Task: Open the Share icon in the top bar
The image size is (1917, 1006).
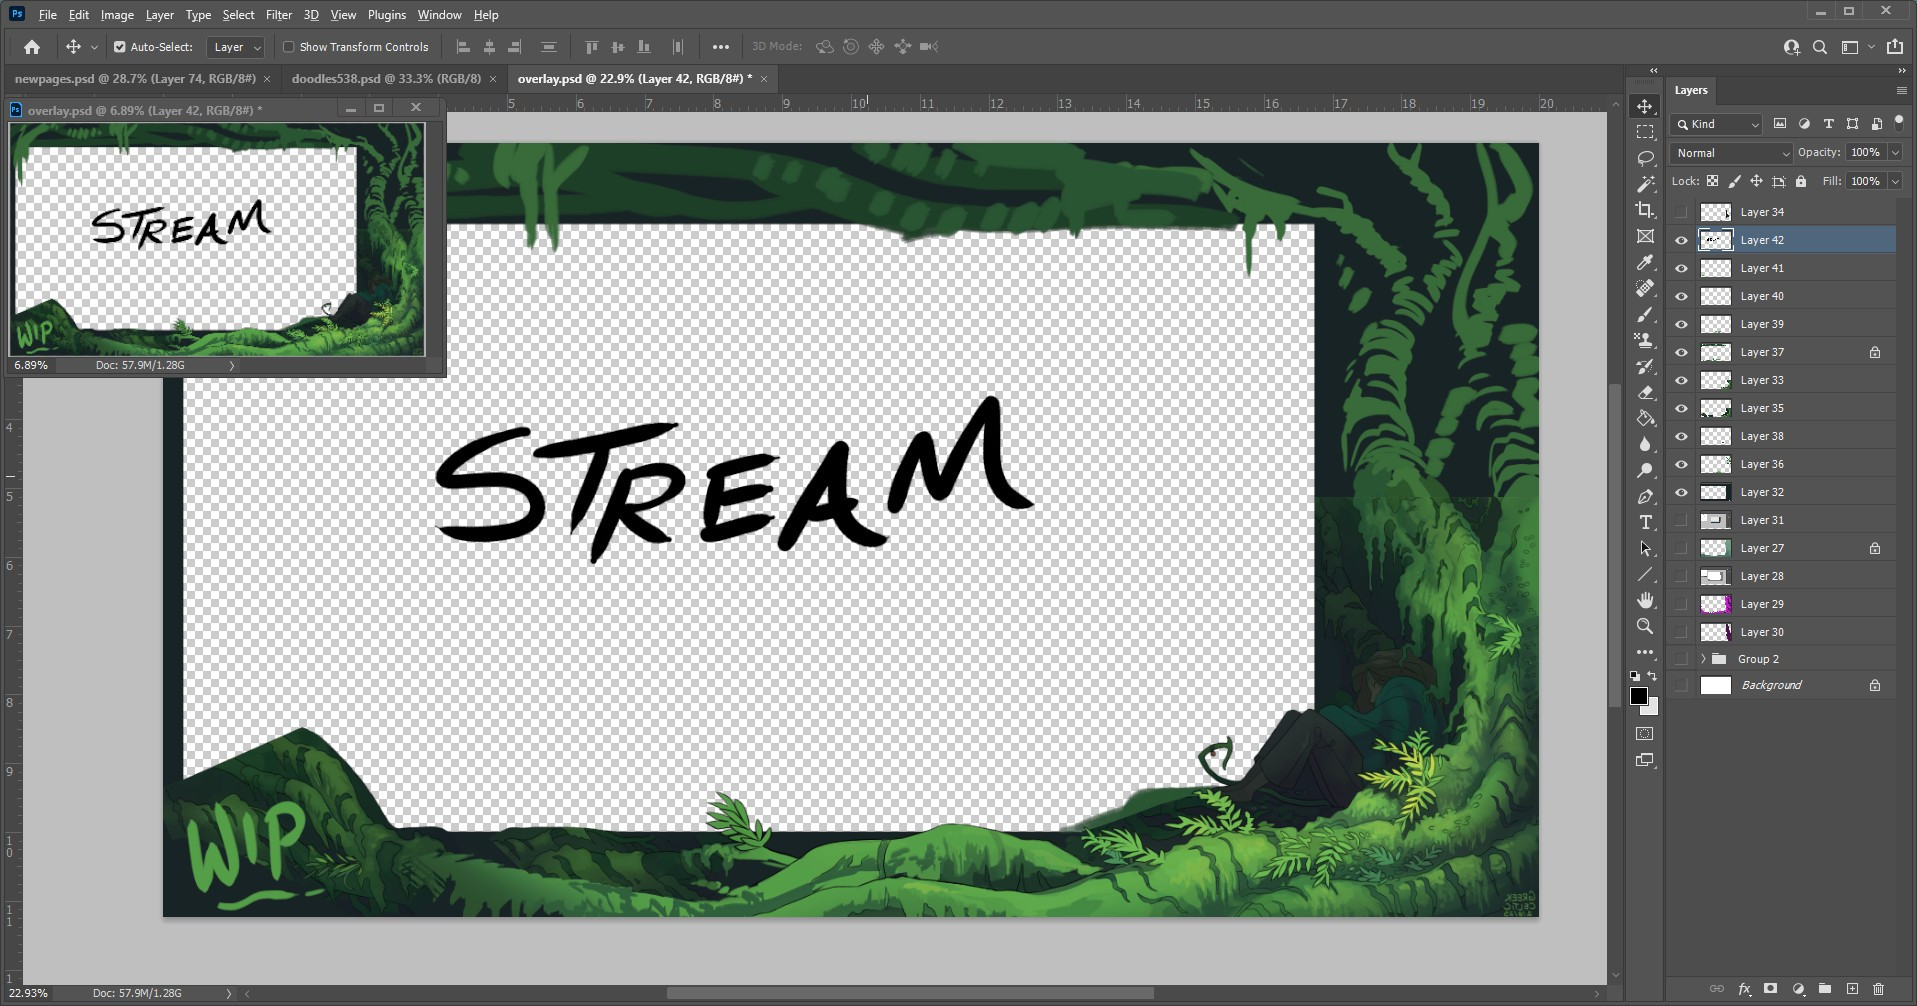Action: [1895, 47]
